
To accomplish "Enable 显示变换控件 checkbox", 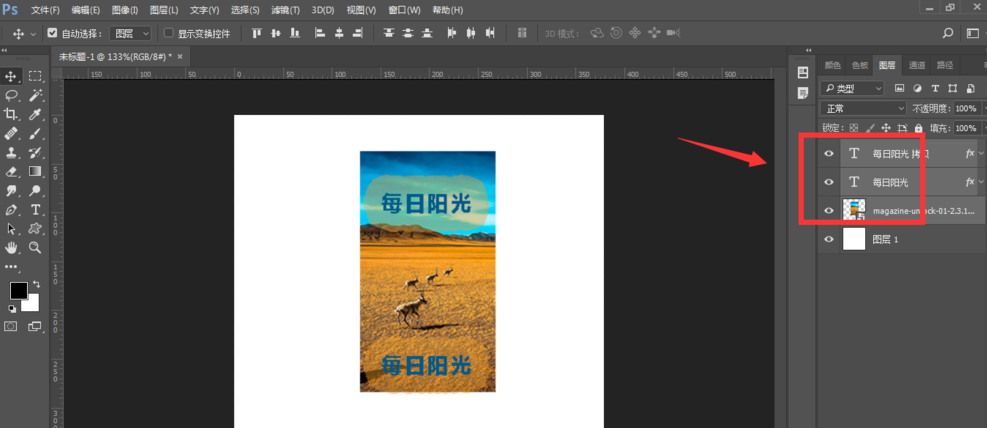I will (168, 33).
